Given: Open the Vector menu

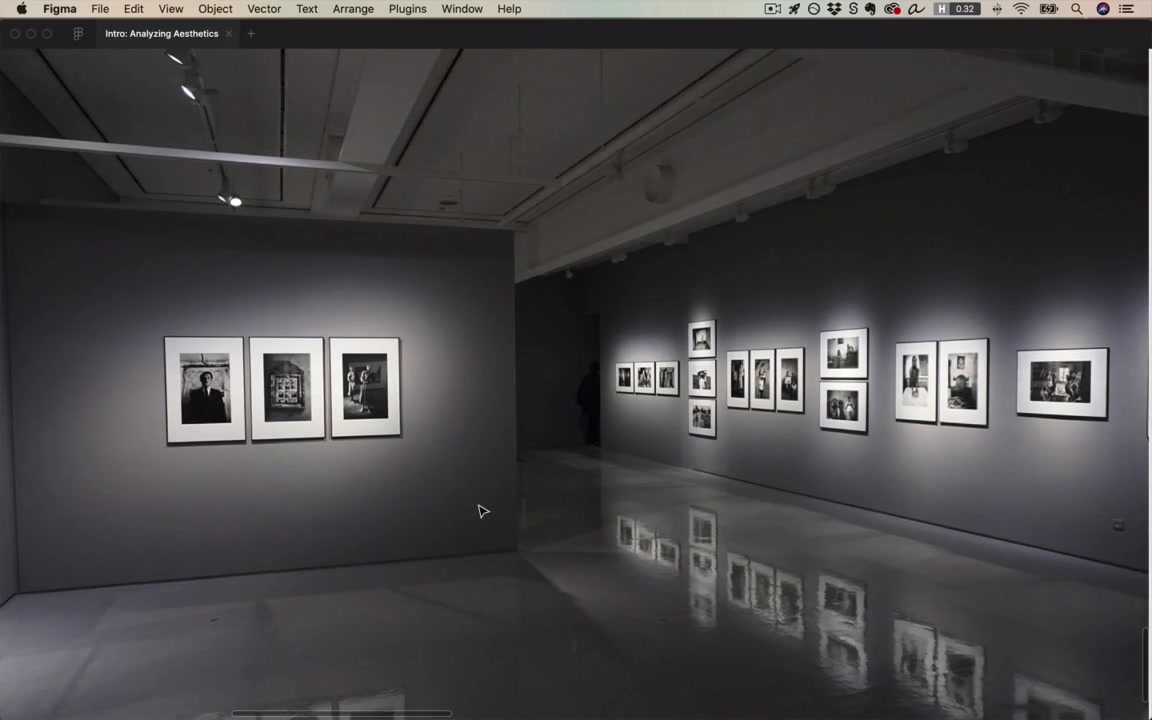Looking at the screenshot, I should click(x=264, y=9).
